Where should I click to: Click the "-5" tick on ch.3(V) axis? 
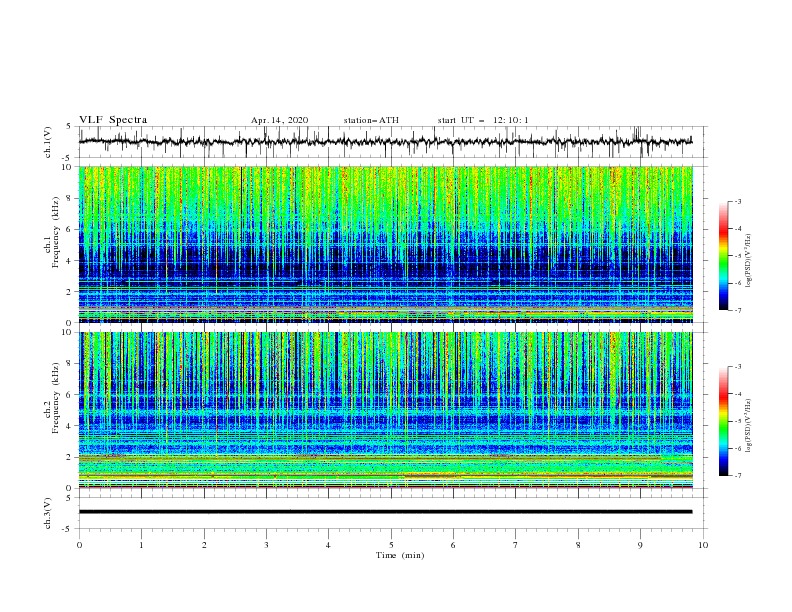[68, 529]
